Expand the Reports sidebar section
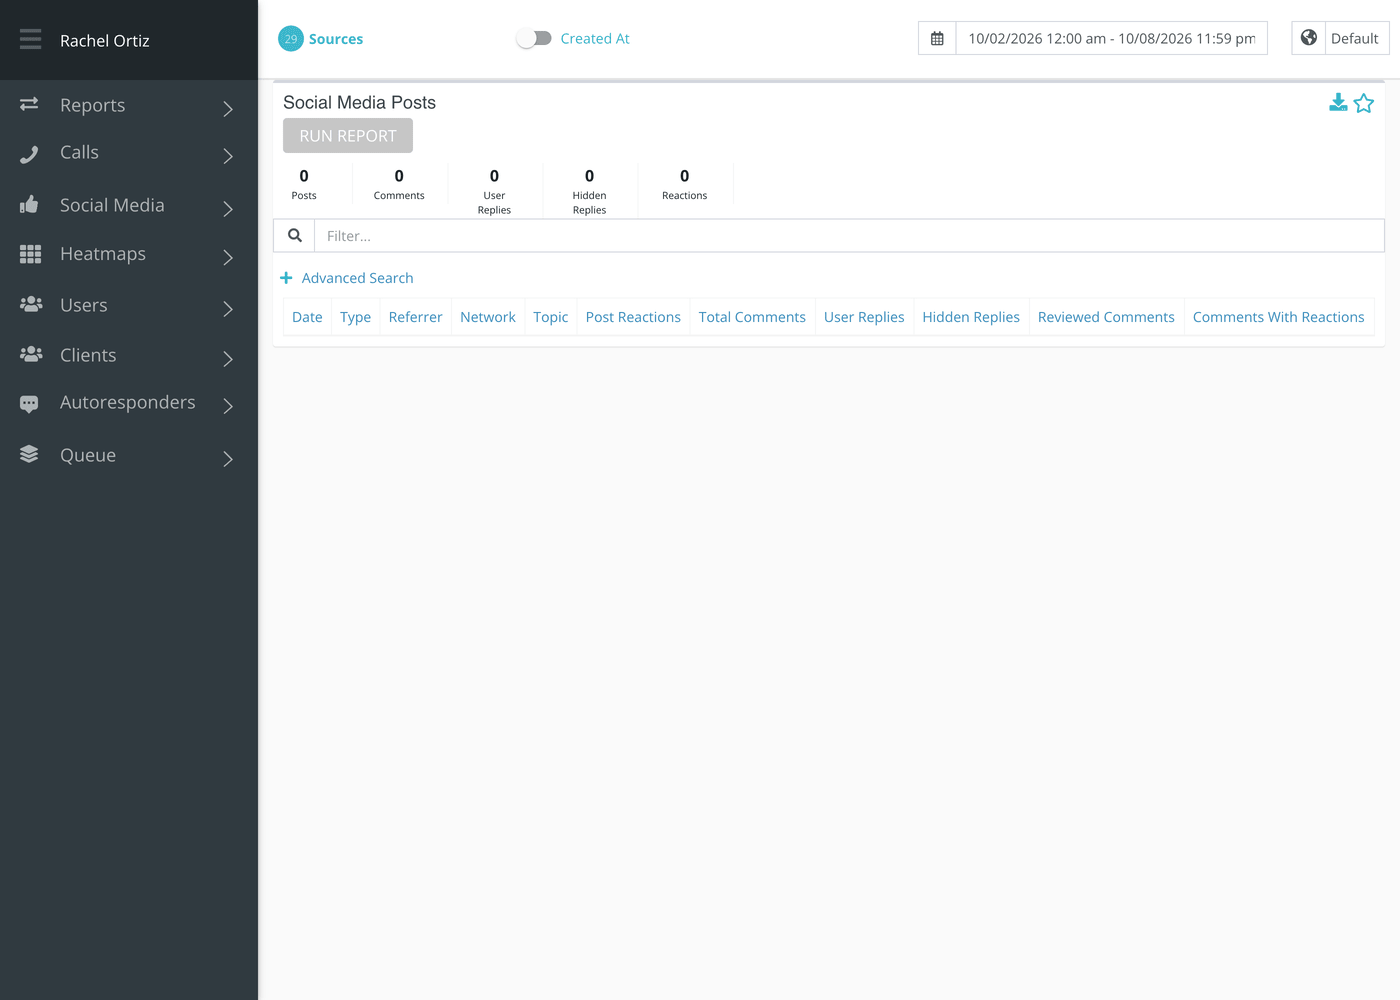1400x1000 pixels. 129,106
